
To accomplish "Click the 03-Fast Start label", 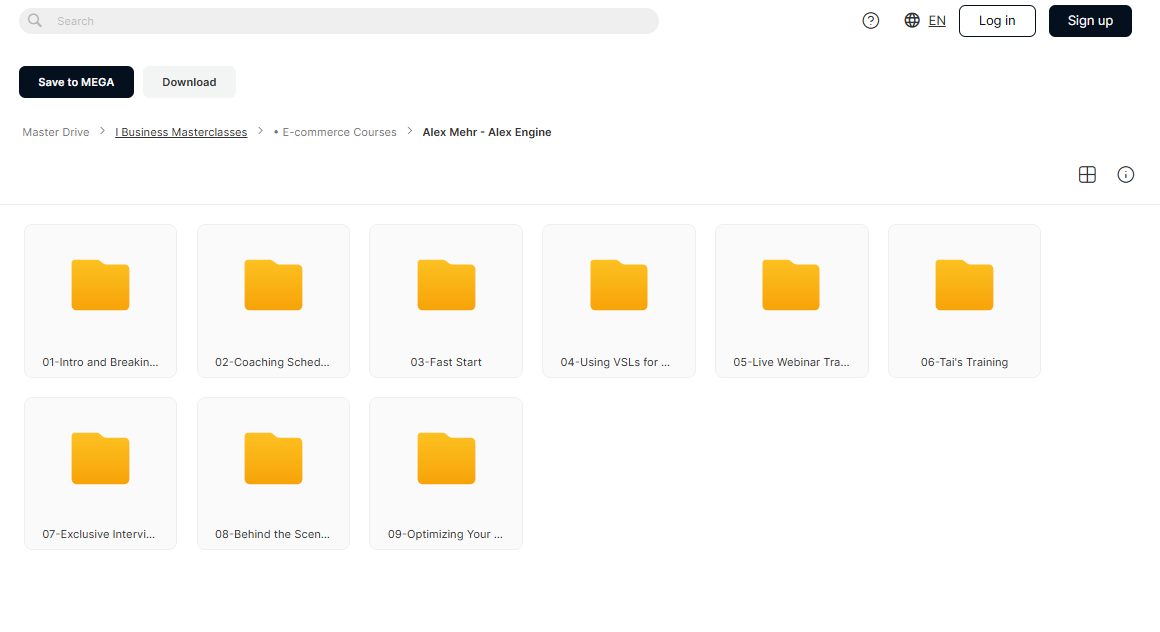I will [446, 362].
